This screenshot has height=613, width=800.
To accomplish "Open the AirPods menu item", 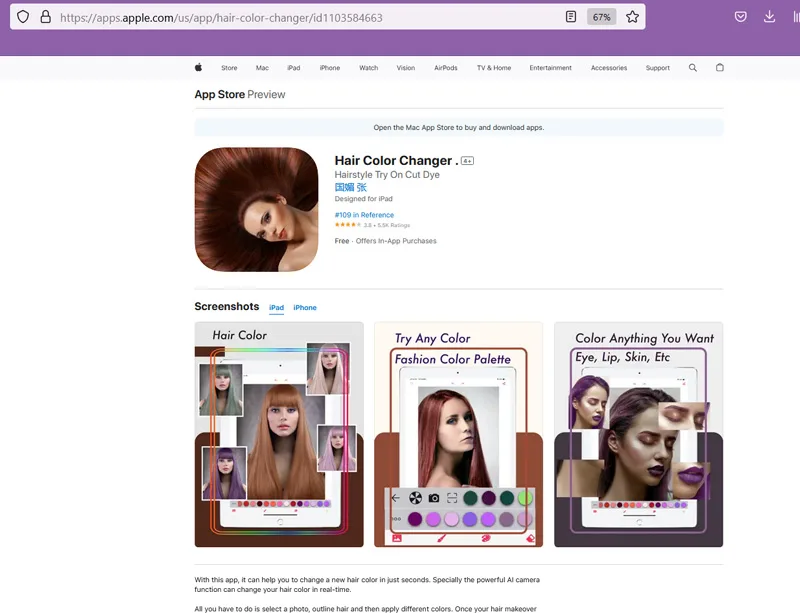I will (446, 68).
